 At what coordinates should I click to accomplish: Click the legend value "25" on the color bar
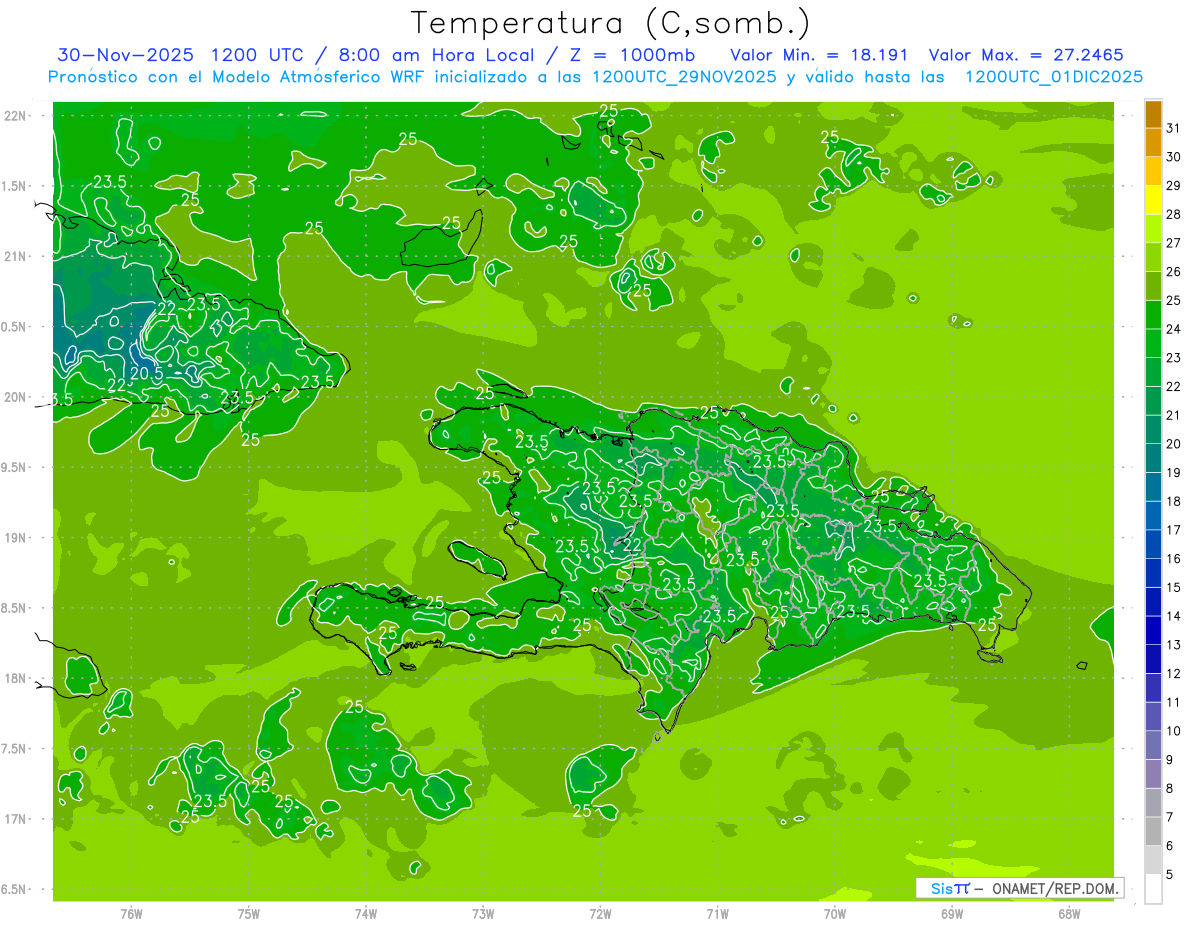click(1174, 300)
